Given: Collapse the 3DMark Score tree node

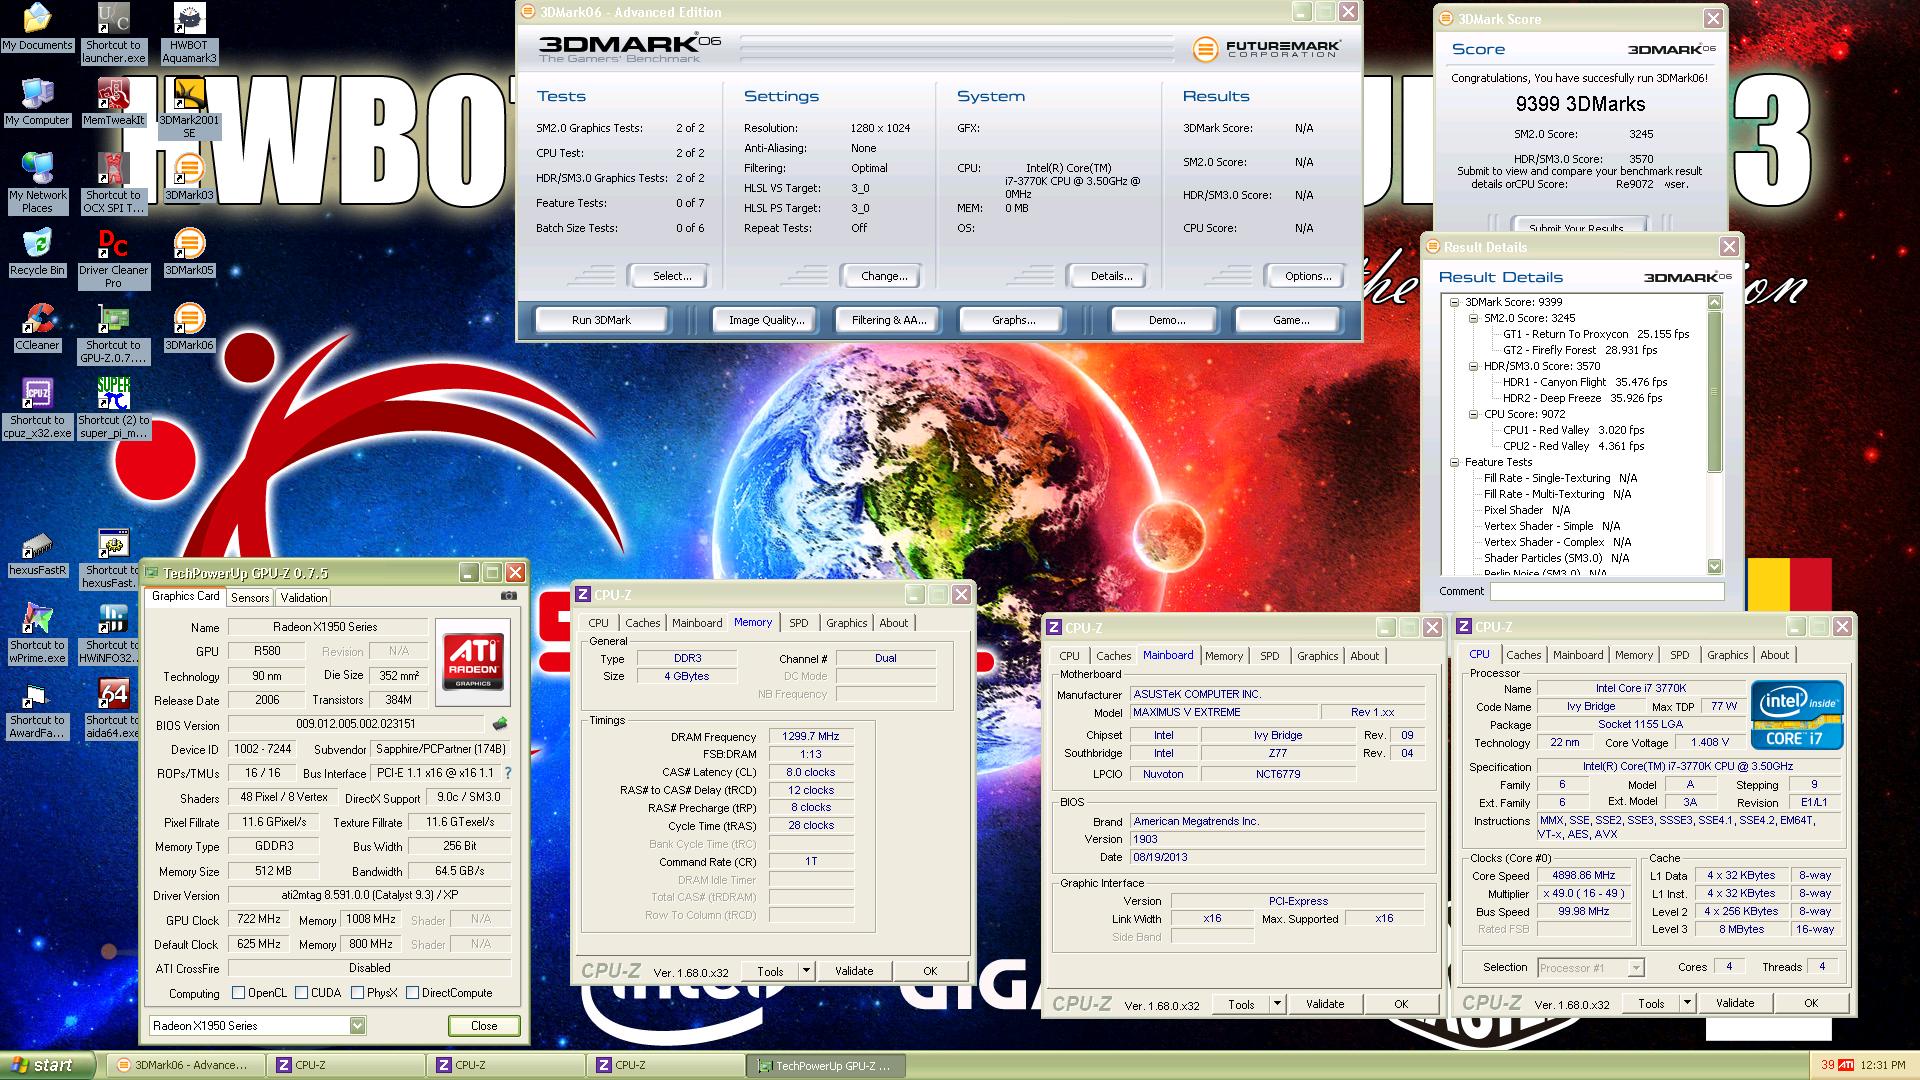Looking at the screenshot, I should [1455, 302].
